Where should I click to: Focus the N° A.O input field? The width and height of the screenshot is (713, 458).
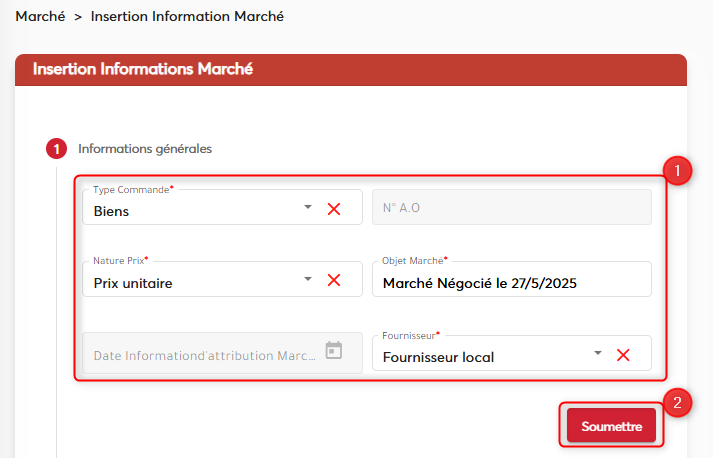pyautogui.click(x=511, y=208)
